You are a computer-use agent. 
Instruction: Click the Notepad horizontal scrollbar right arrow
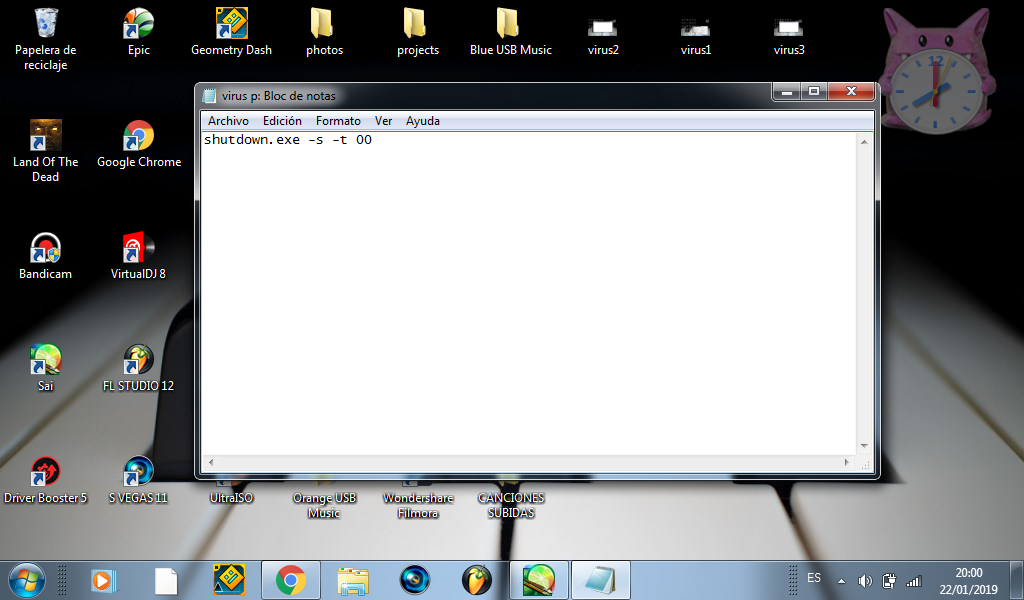[x=847, y=462]
